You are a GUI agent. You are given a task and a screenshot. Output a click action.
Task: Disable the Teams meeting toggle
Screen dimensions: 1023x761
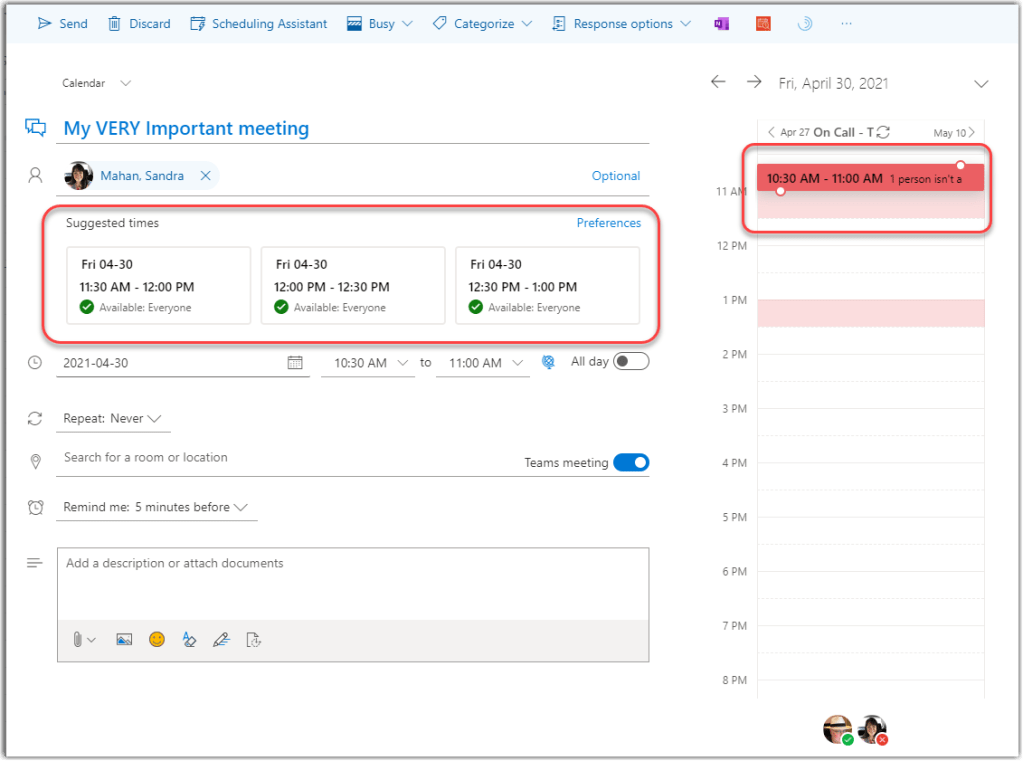click(x=631, y=462)
